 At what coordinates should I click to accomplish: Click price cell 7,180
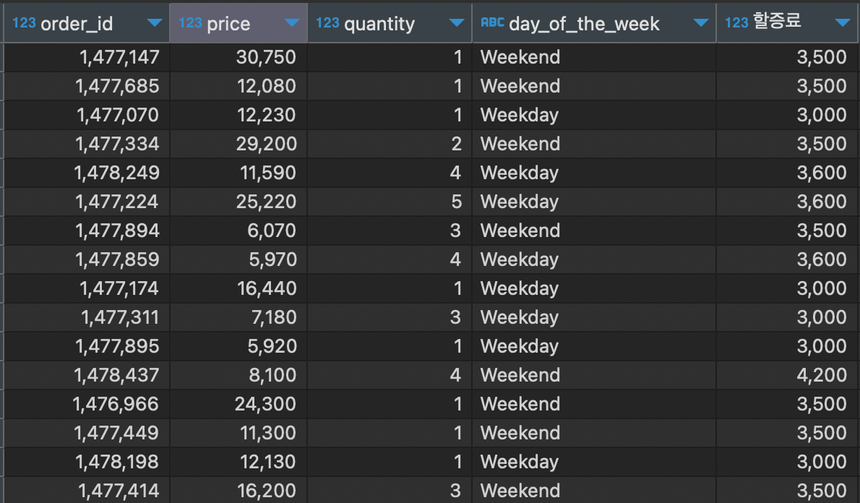[x=239, y=318]
